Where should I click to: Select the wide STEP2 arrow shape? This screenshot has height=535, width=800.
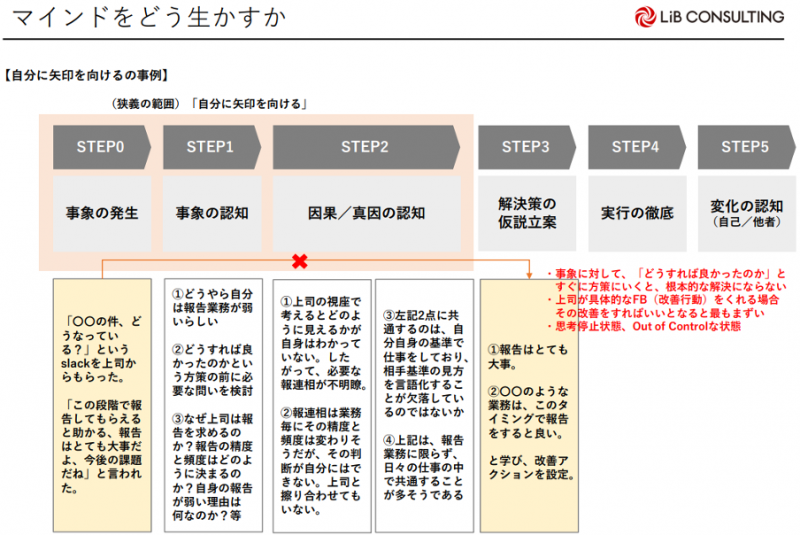pyautogui.click(x=366, y=147)
